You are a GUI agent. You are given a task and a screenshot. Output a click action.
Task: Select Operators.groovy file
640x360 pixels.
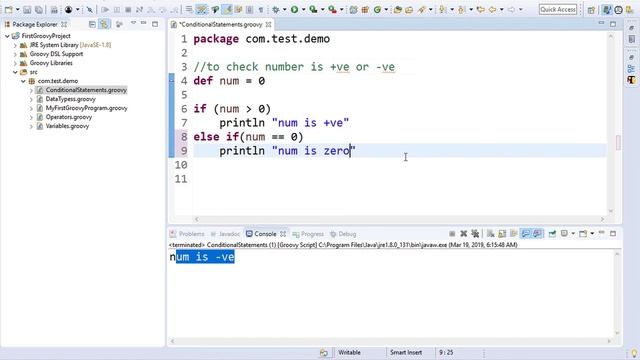[x=69, y=117]
